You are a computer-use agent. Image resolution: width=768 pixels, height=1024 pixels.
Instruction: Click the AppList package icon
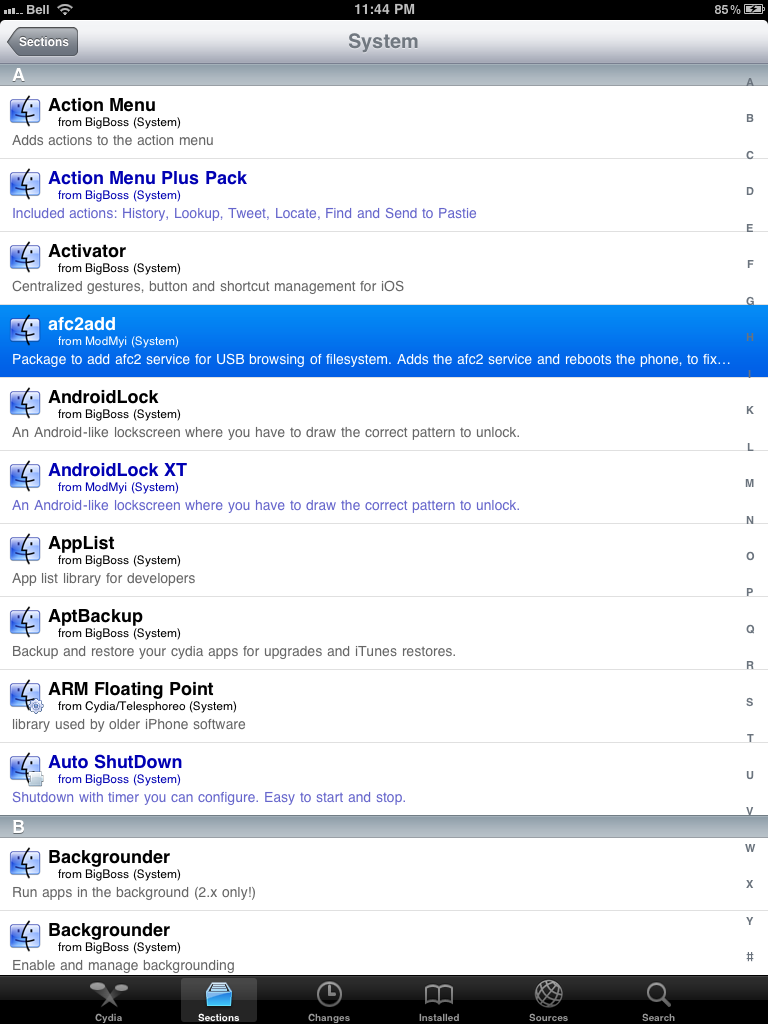tap(25, 550)
